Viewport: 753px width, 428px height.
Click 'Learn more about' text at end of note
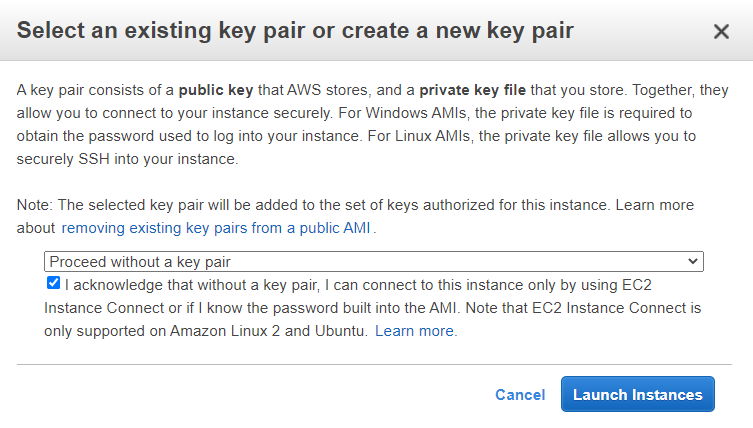(655, 205)
